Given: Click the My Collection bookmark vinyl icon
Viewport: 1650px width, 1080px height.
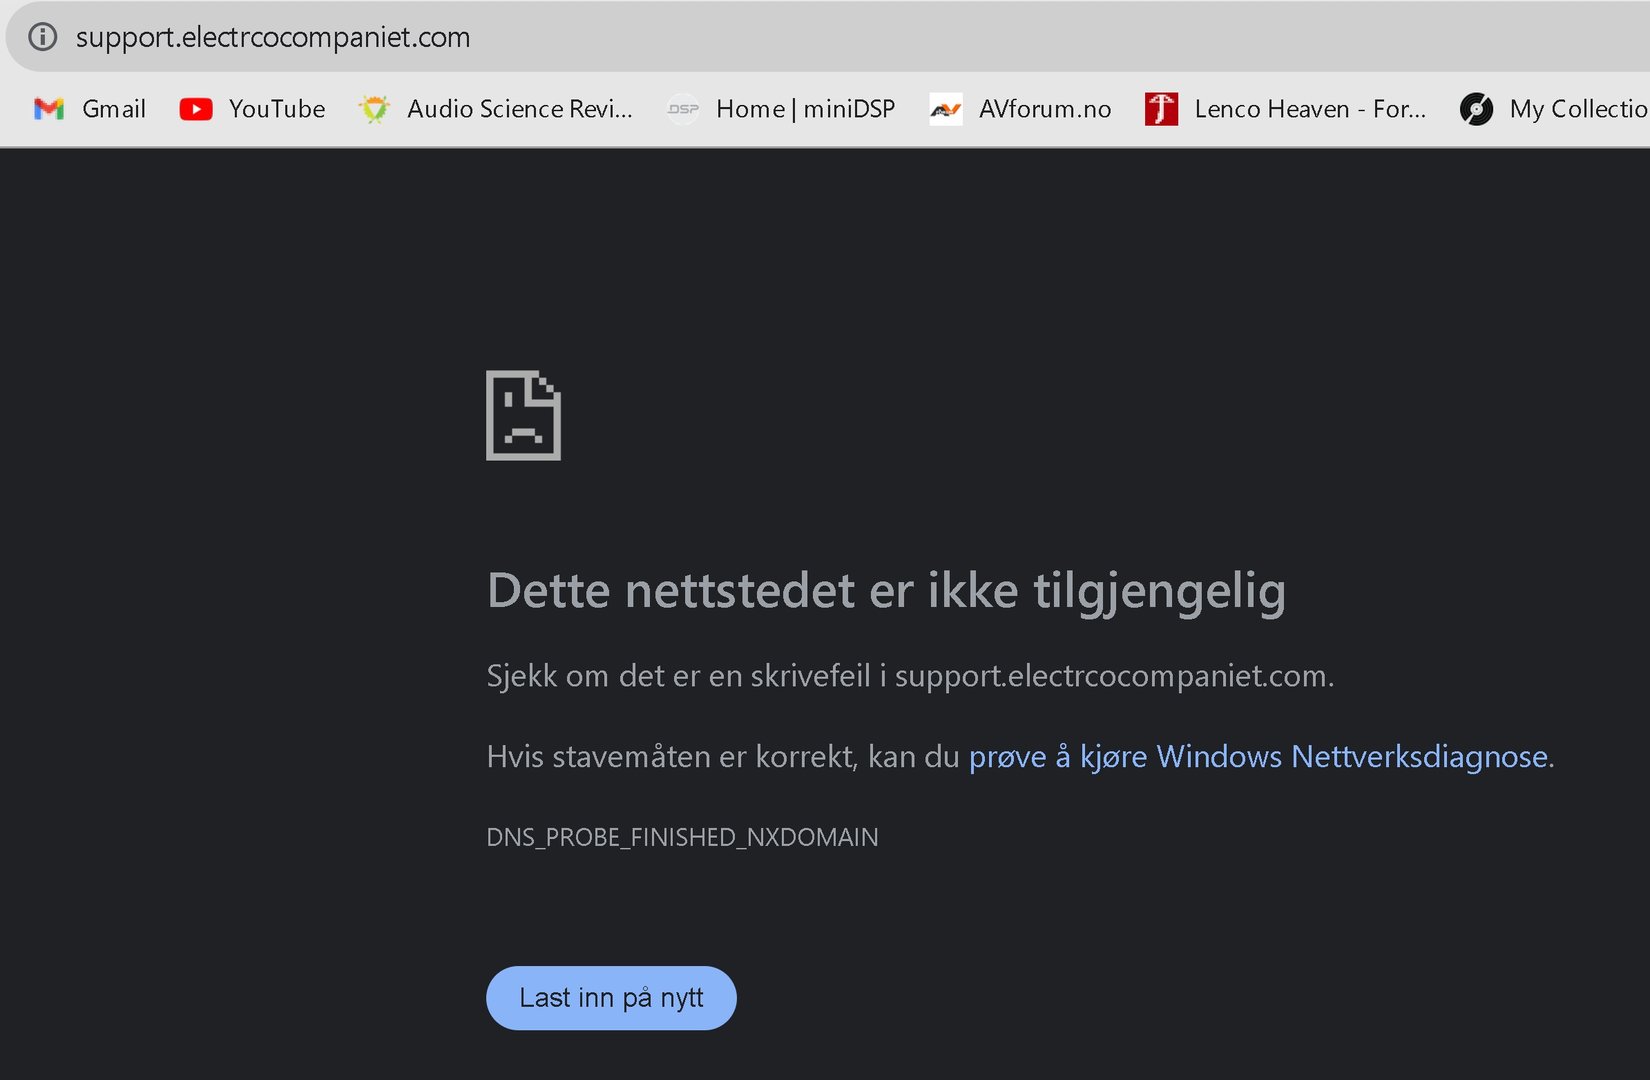Looking at the screenshot, I should coord(1476,109).
